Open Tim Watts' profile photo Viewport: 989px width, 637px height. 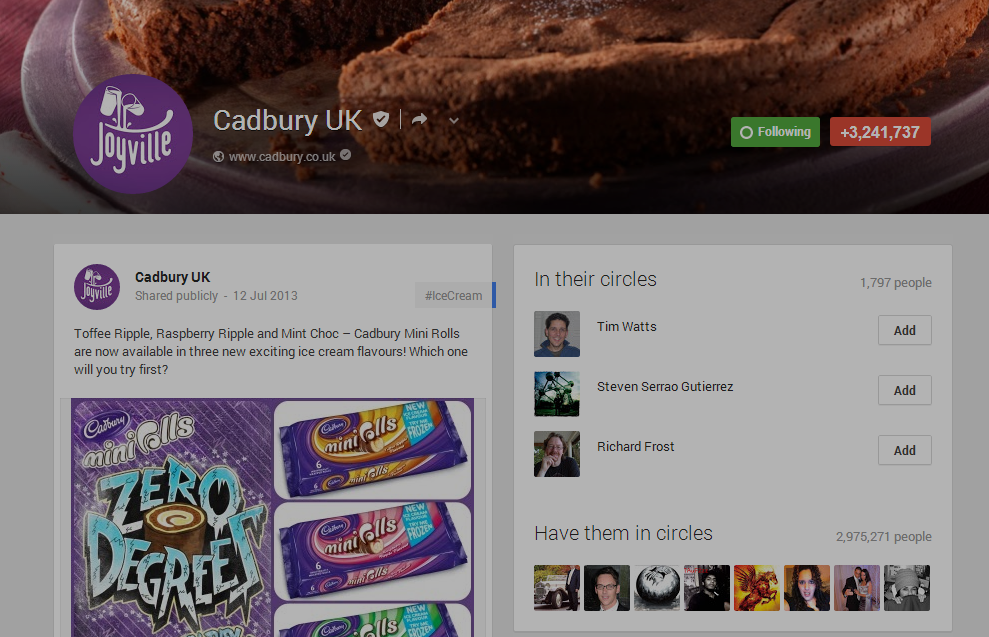pos(557,333)
